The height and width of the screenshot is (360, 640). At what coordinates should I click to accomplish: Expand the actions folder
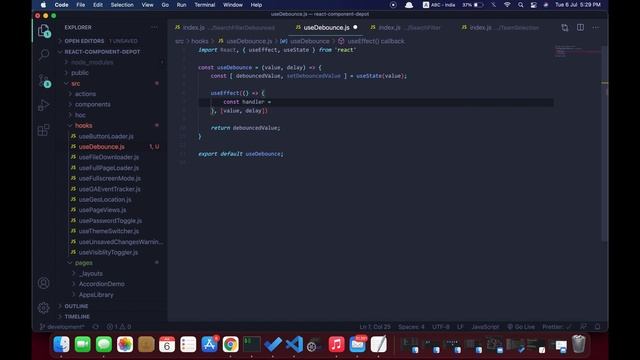(x=85, y=94)
